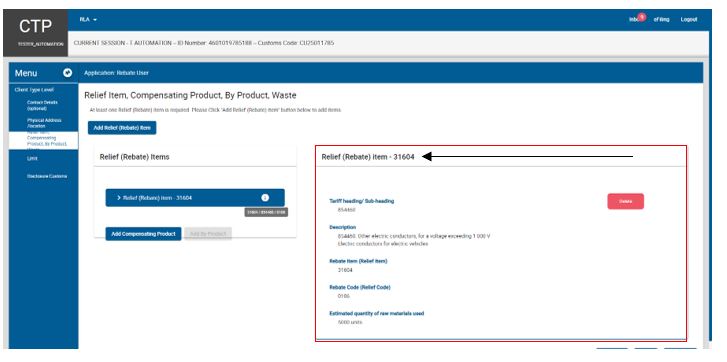Click the Rebate Item (Relief Item) label
This screenshot has width=727, height=362.
coord(358,261)
